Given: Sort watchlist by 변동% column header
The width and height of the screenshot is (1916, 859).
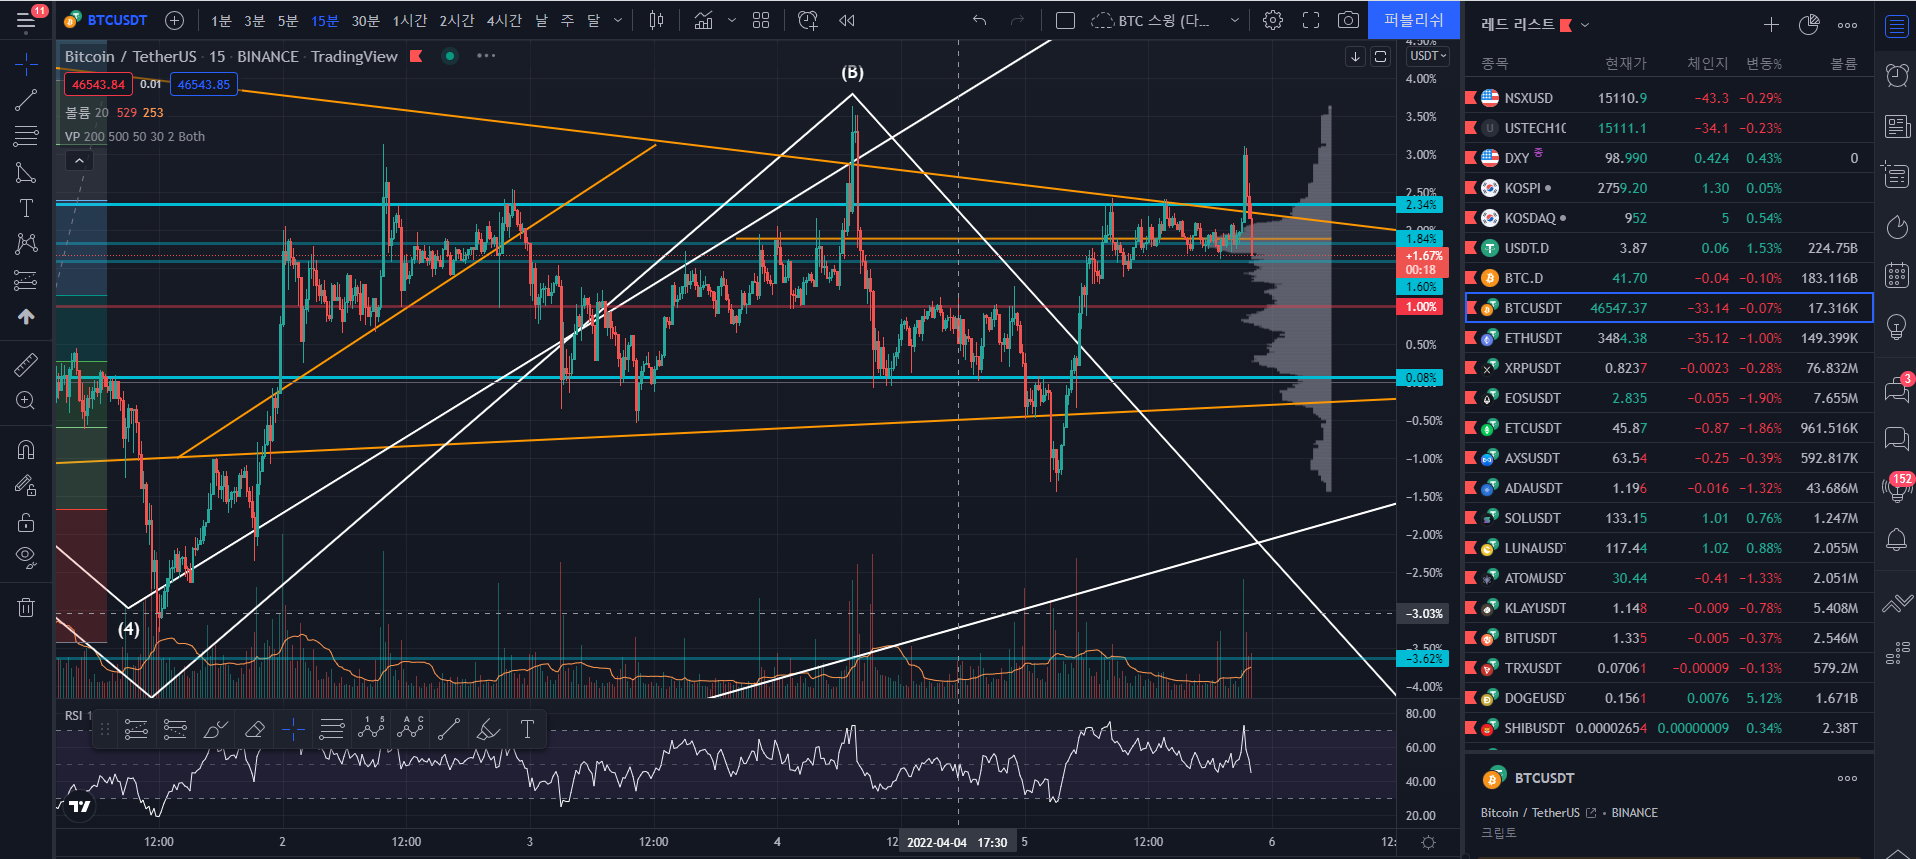Looking at the screenshot, I should click(1764, 63).
